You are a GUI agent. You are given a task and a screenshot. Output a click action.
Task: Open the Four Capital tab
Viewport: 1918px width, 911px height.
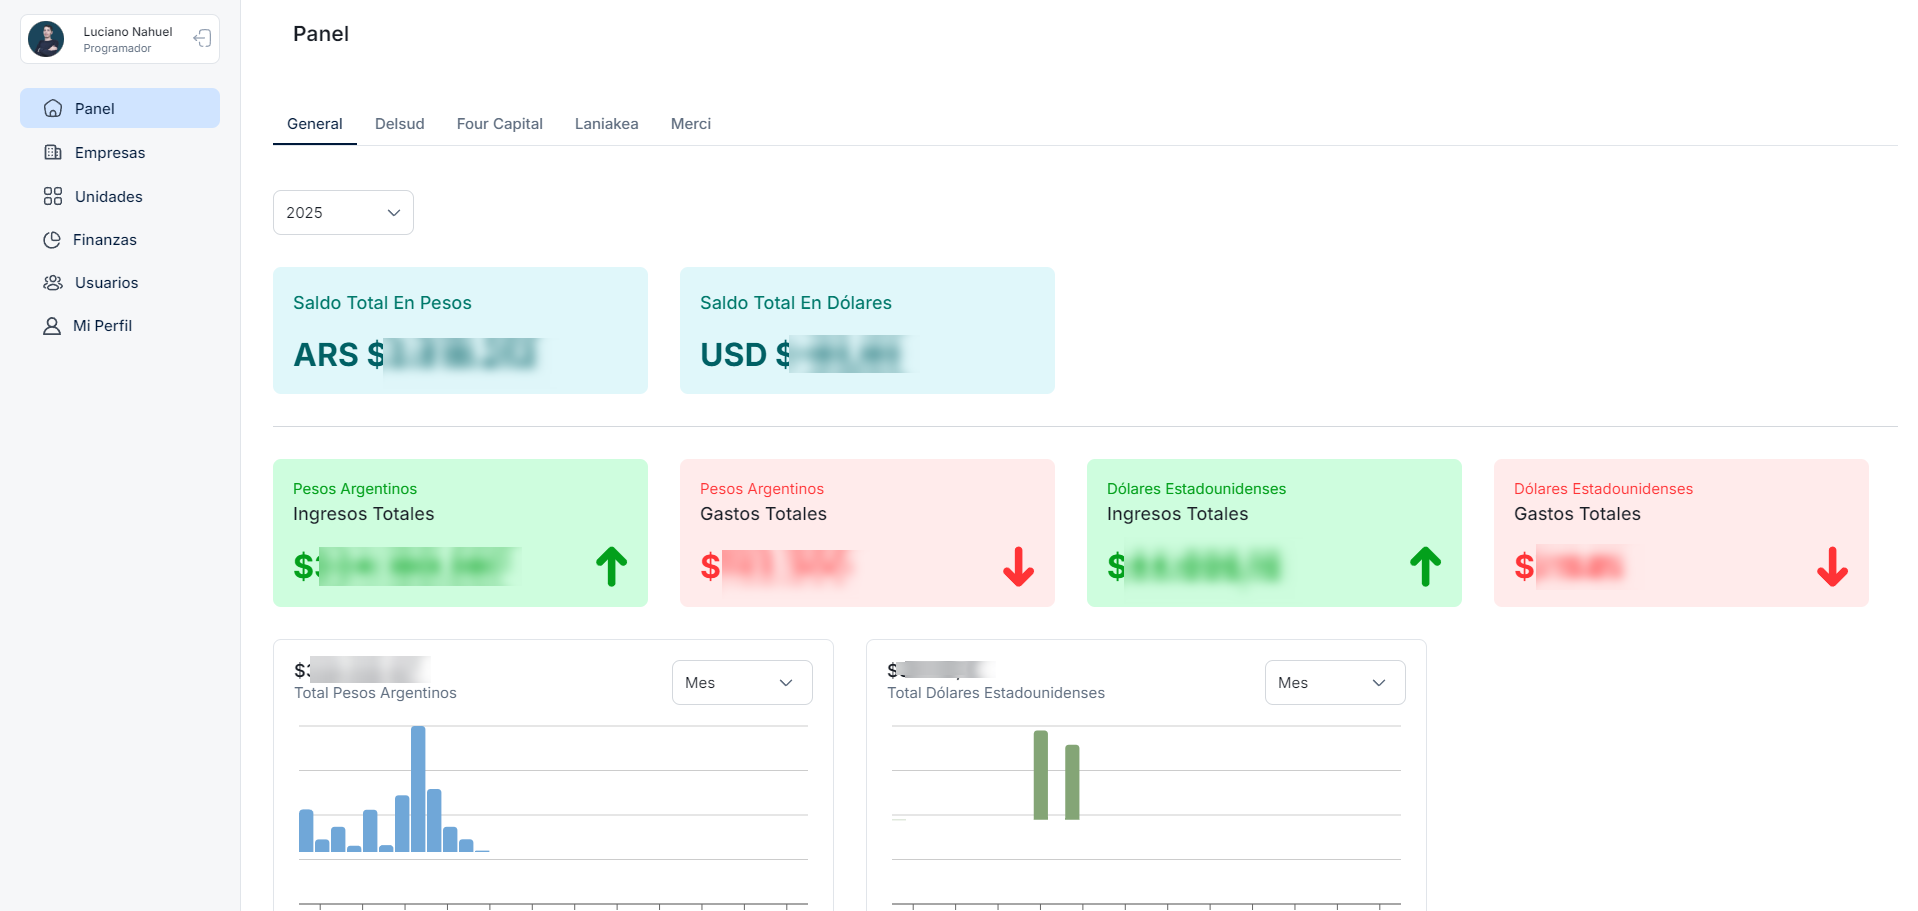[499, 124]
